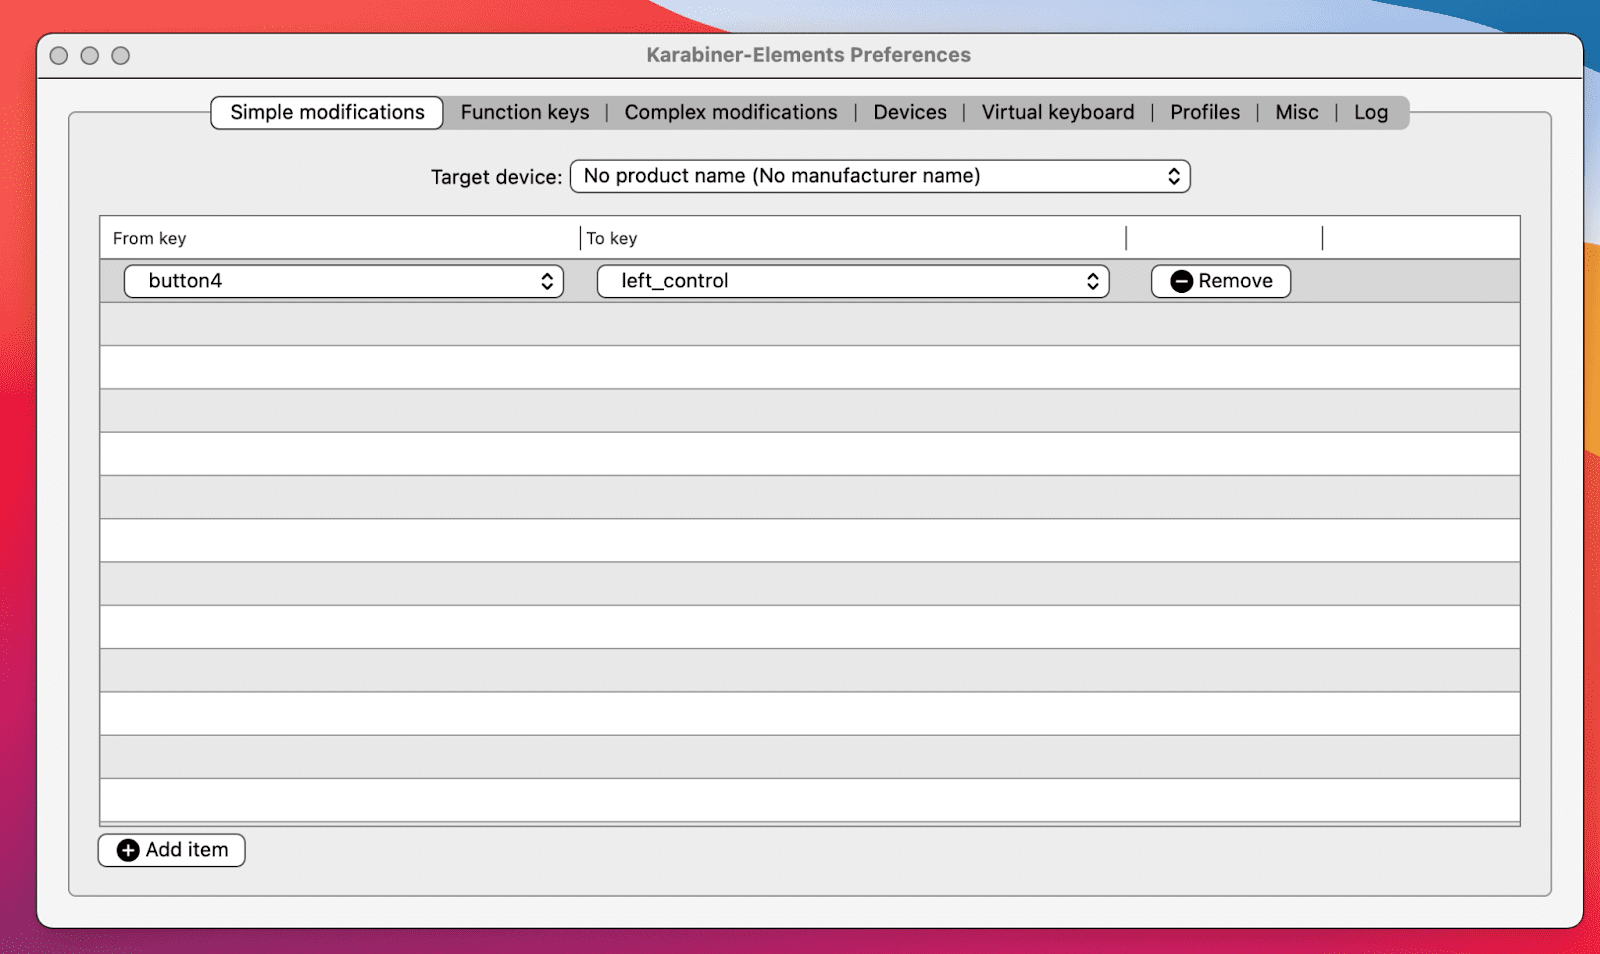Open the button4 From key dropdown
This screenshot has width=1600, height=954.
[x=344, y=281]
